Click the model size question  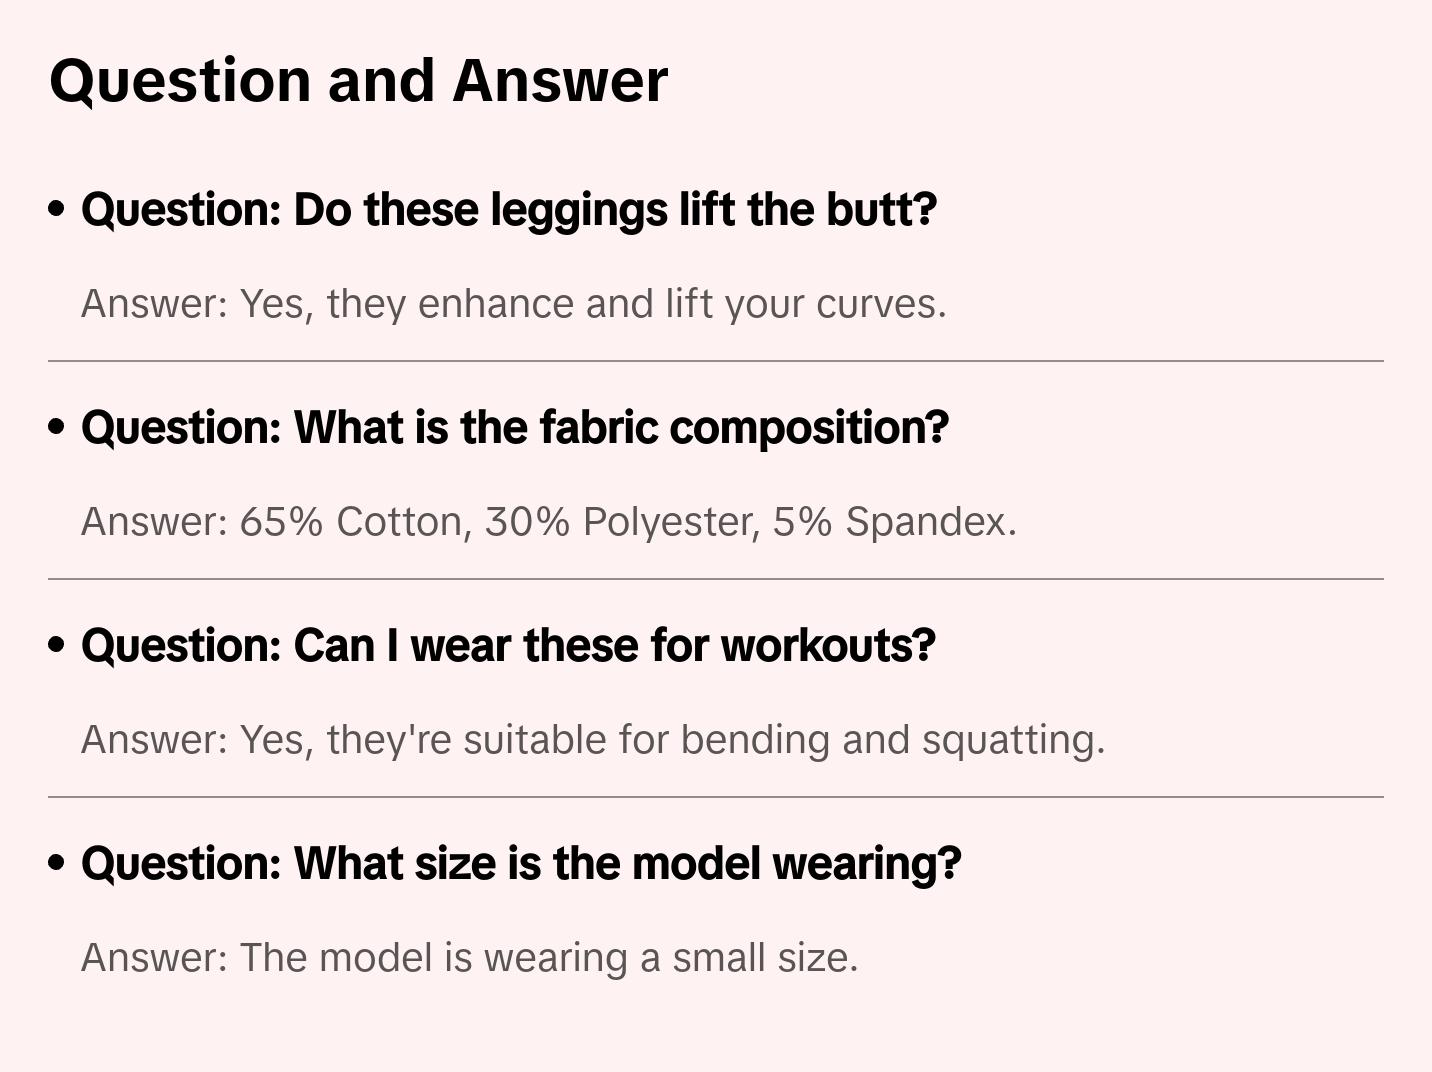521,863
